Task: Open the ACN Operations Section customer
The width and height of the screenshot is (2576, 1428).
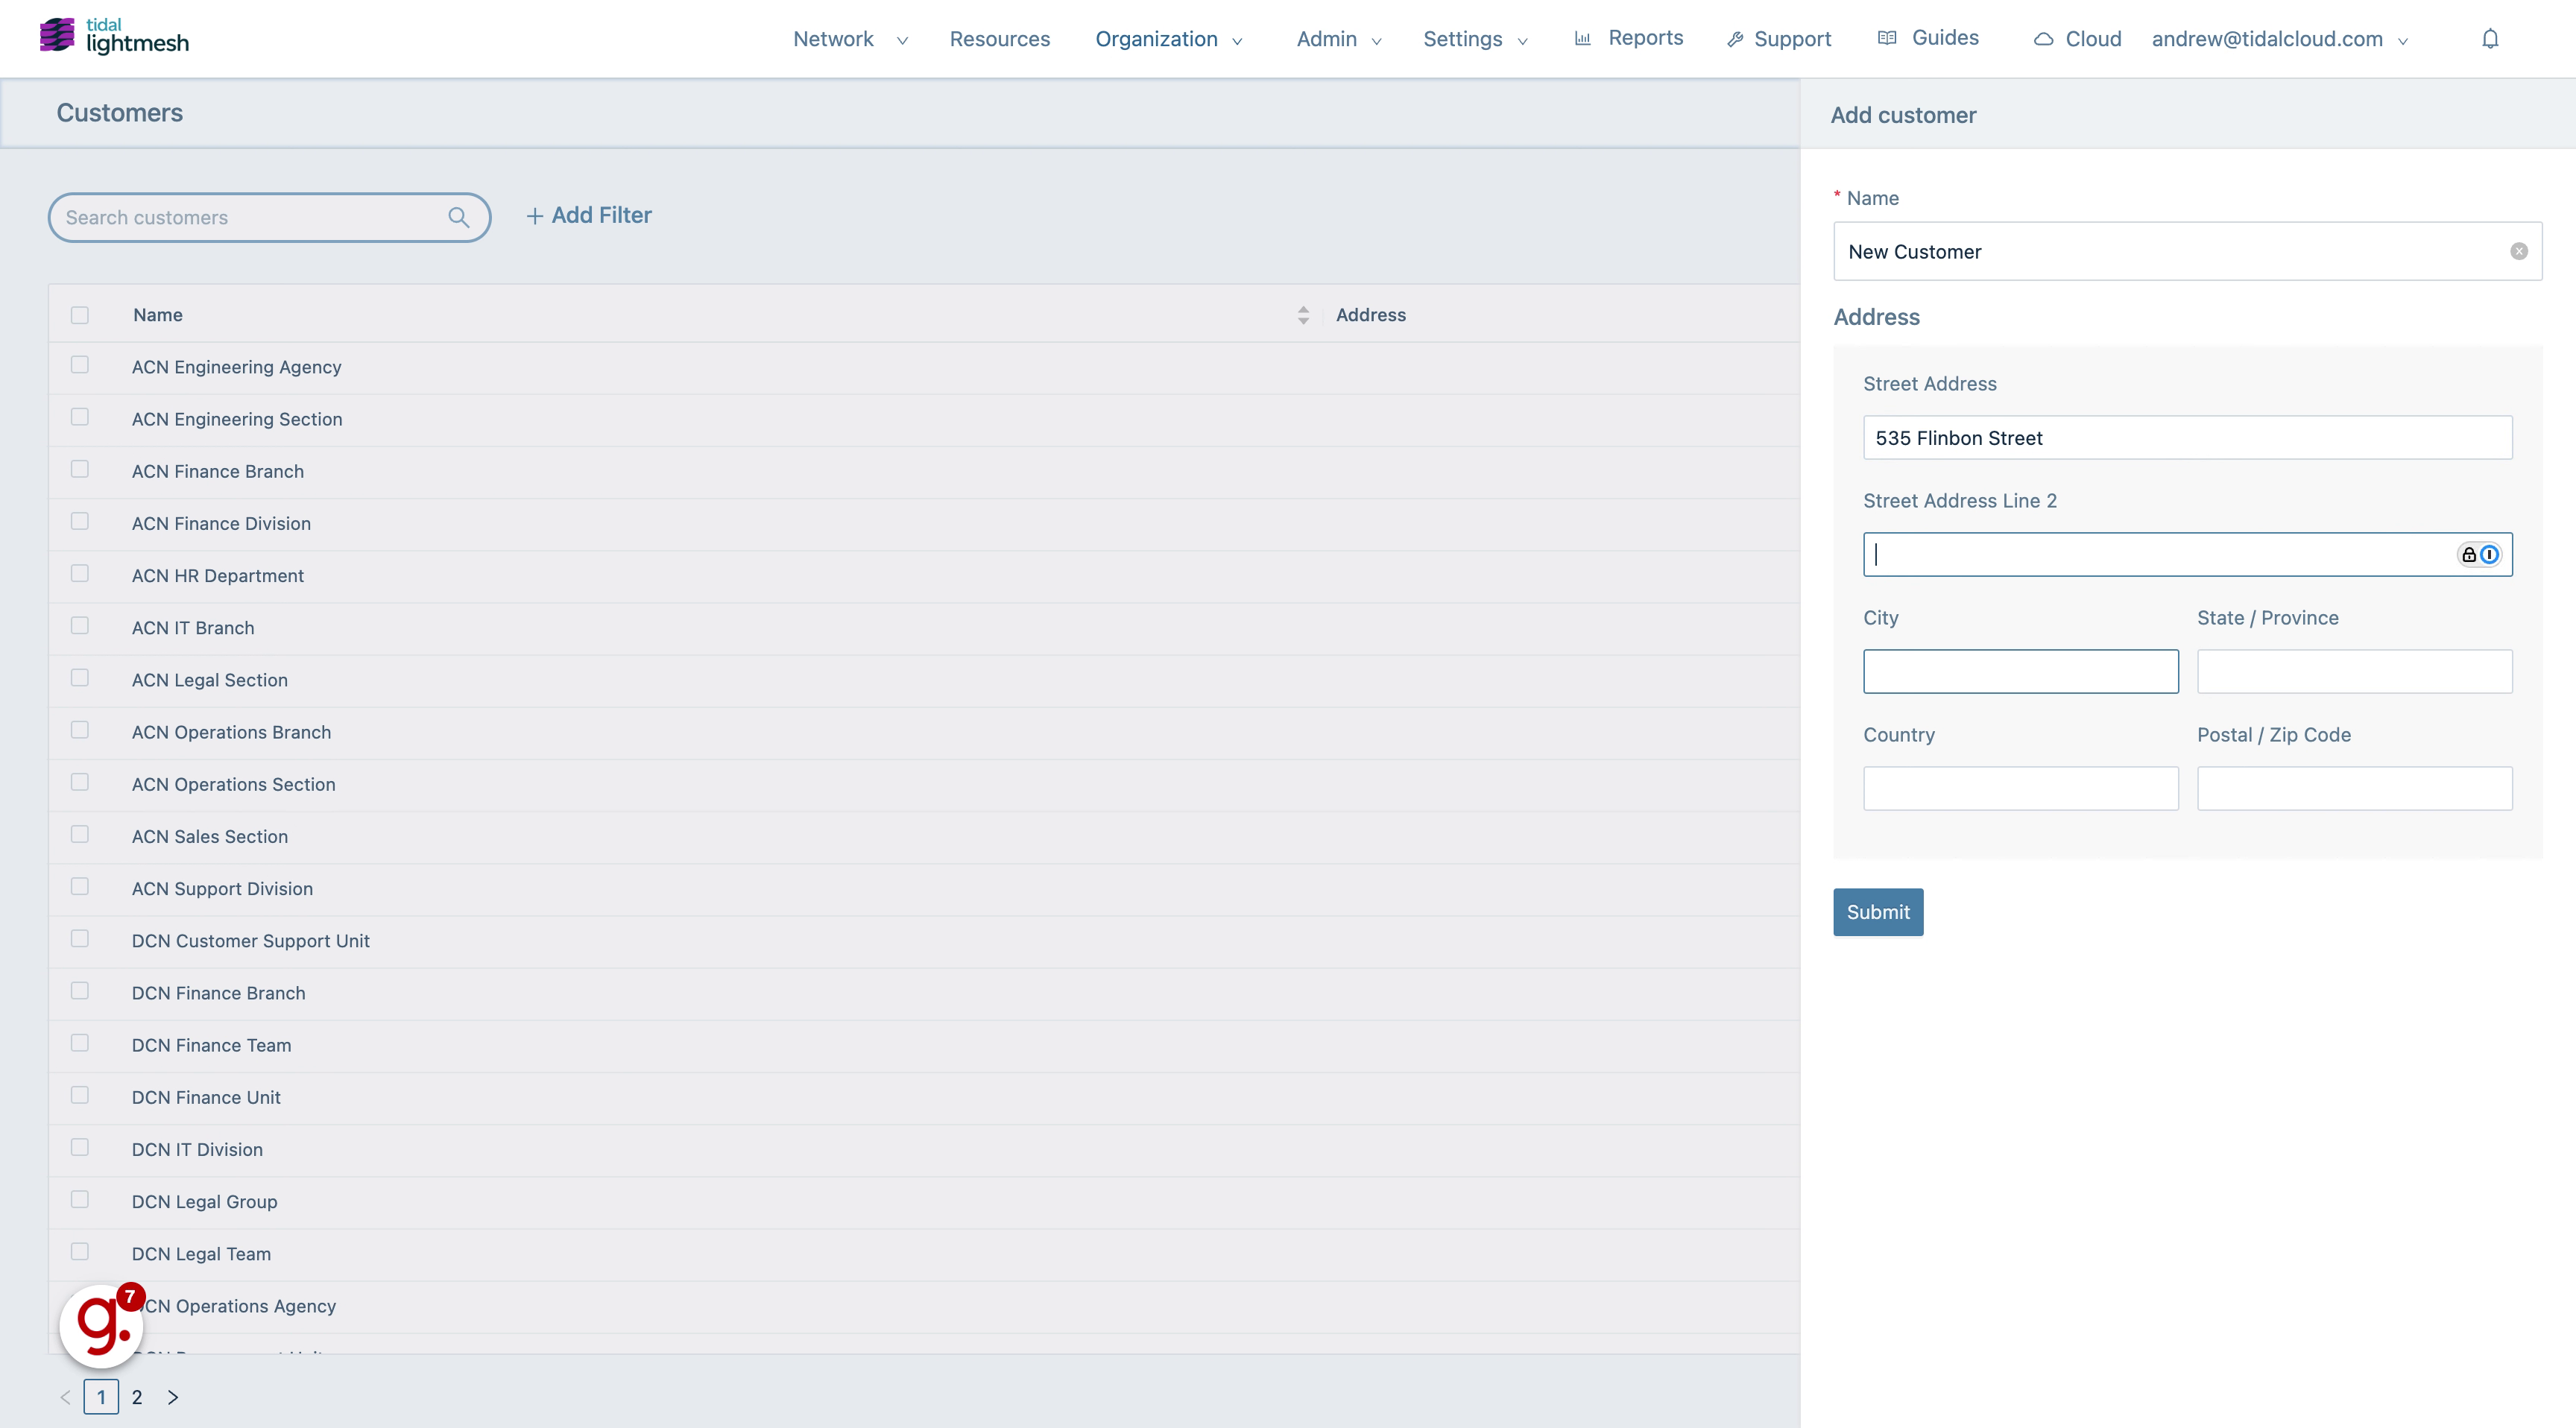Action: [233, 784]
